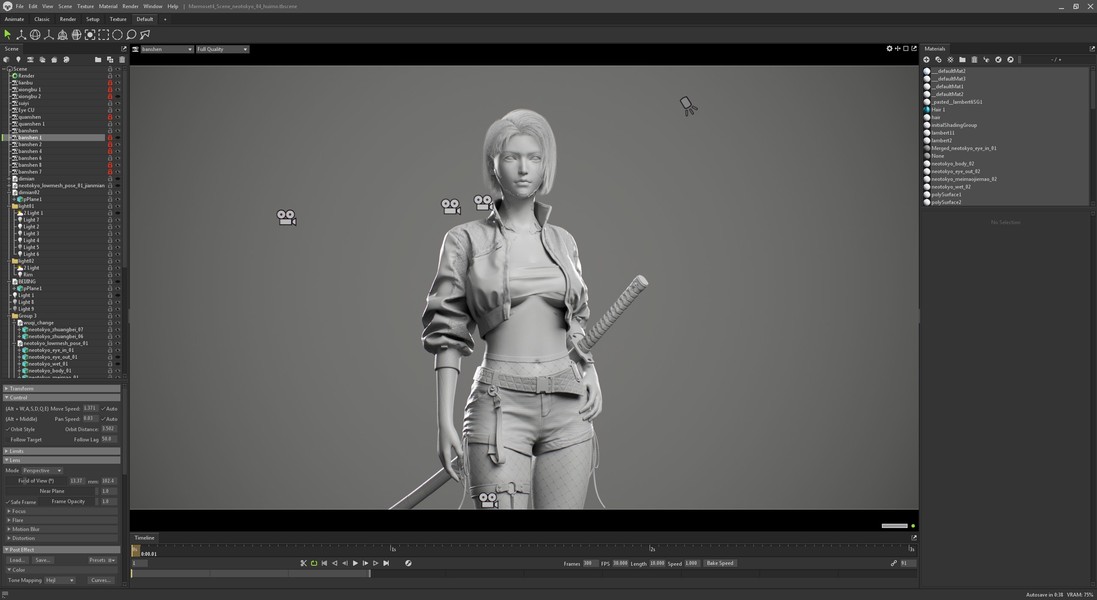Toggle timeline loop playback icon
The height and width of the screenshot is (600, 1097).
tap(314, 563)
